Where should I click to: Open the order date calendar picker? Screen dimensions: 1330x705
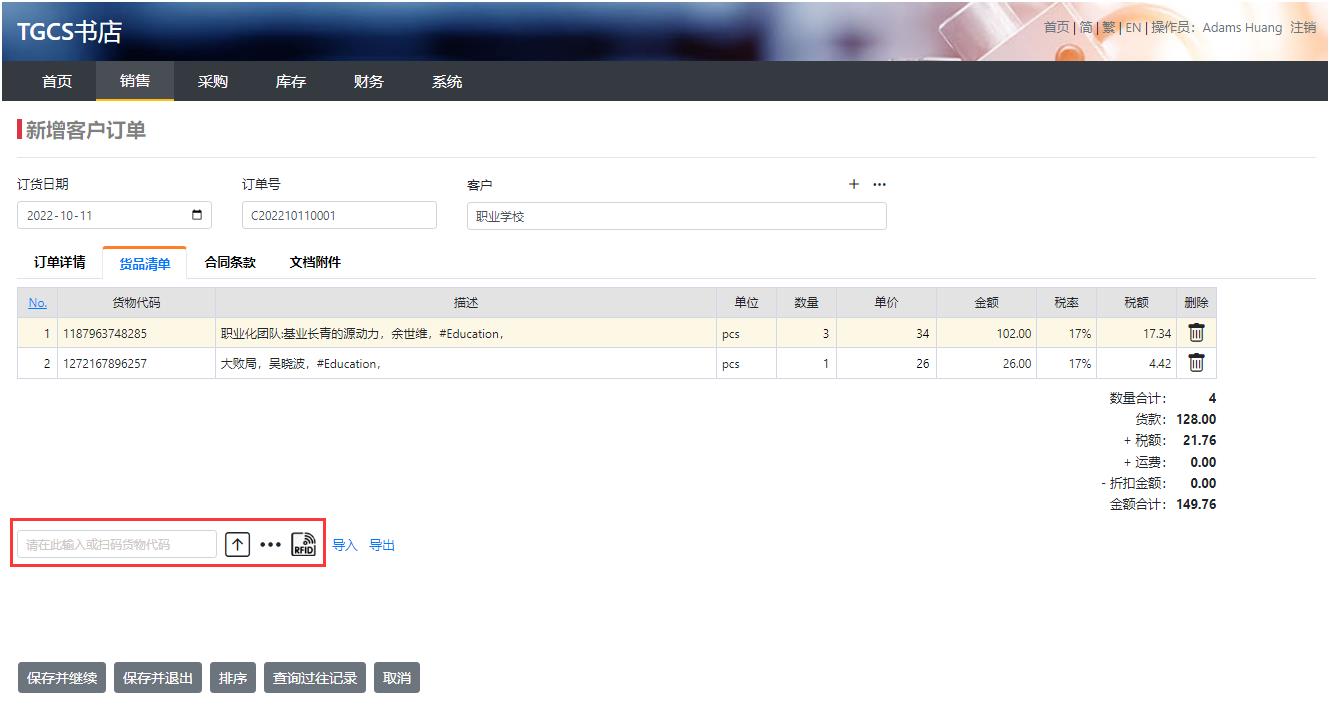197,215
